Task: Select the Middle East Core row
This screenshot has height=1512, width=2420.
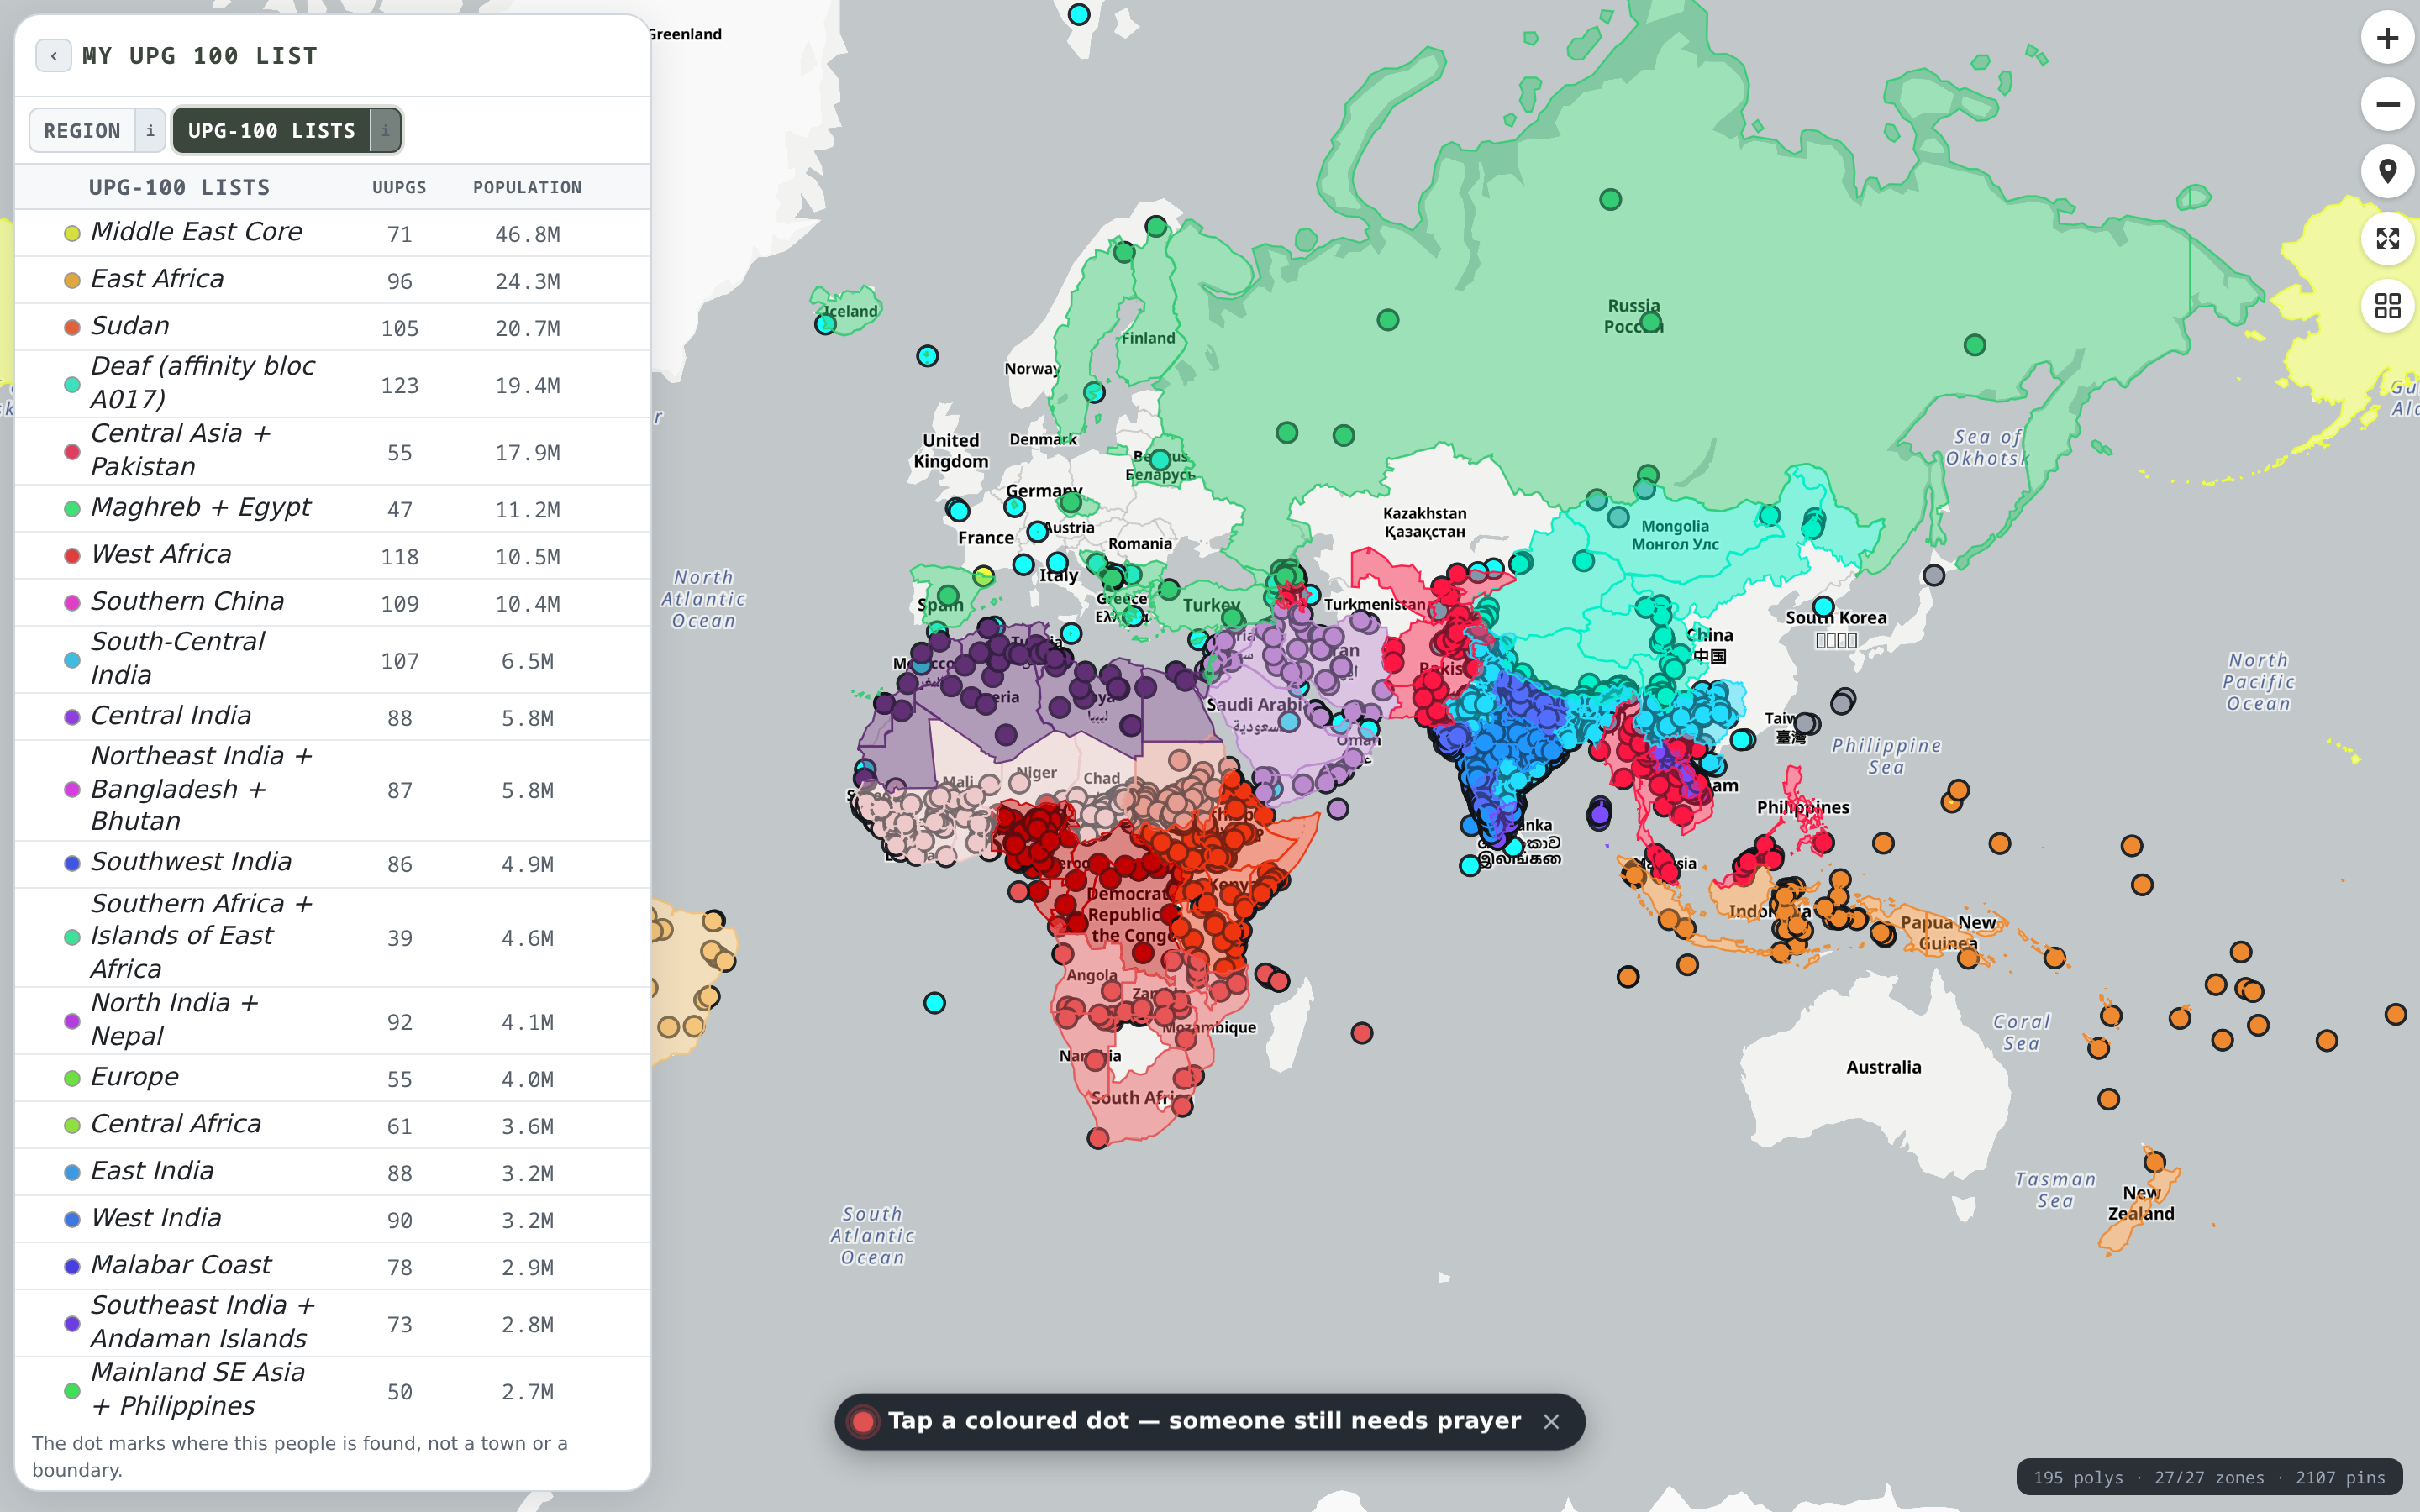Action: click(333, 233)
